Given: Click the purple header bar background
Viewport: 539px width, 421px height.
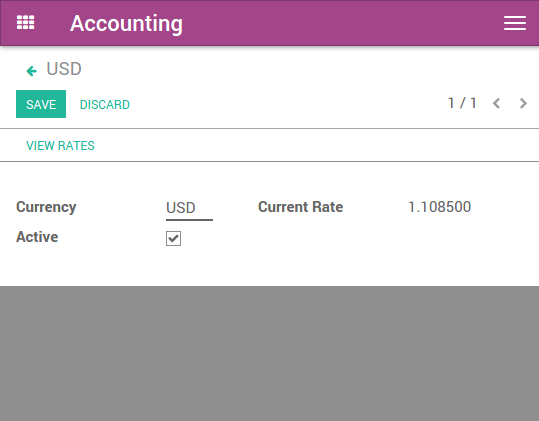Looking at the screenshot, I should tap(344, 23).
